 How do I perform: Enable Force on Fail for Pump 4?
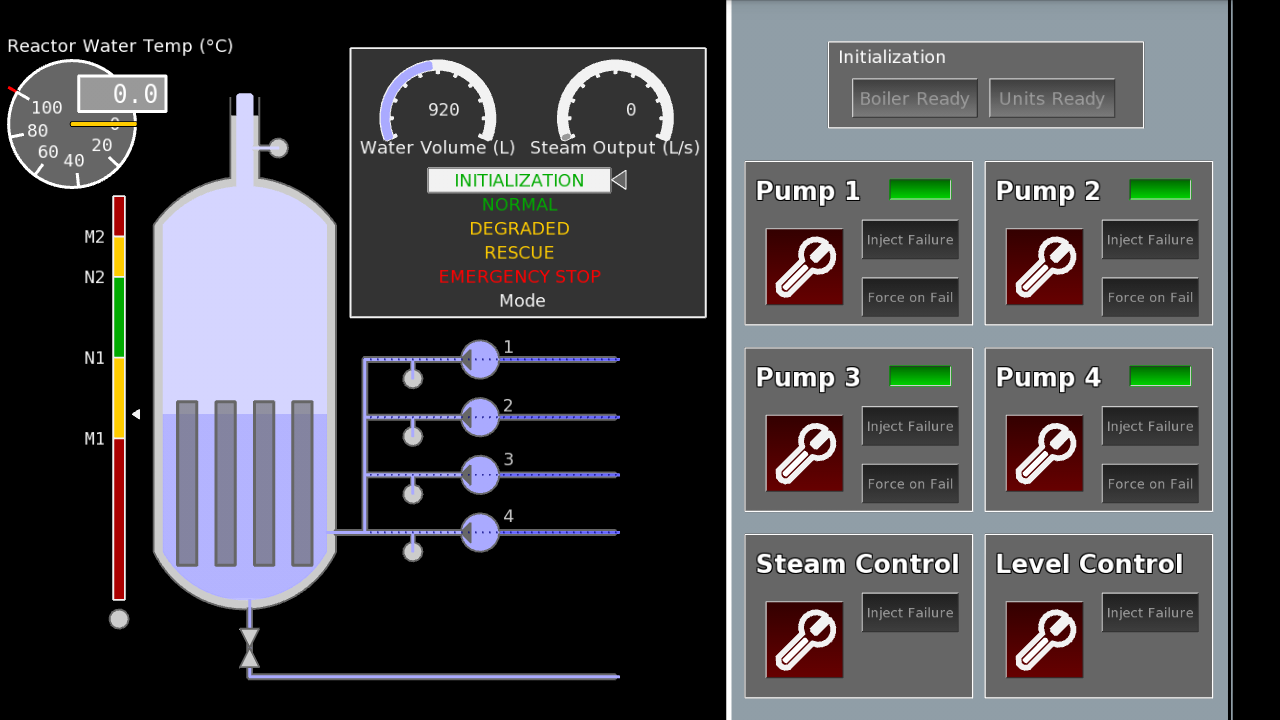1150,484
